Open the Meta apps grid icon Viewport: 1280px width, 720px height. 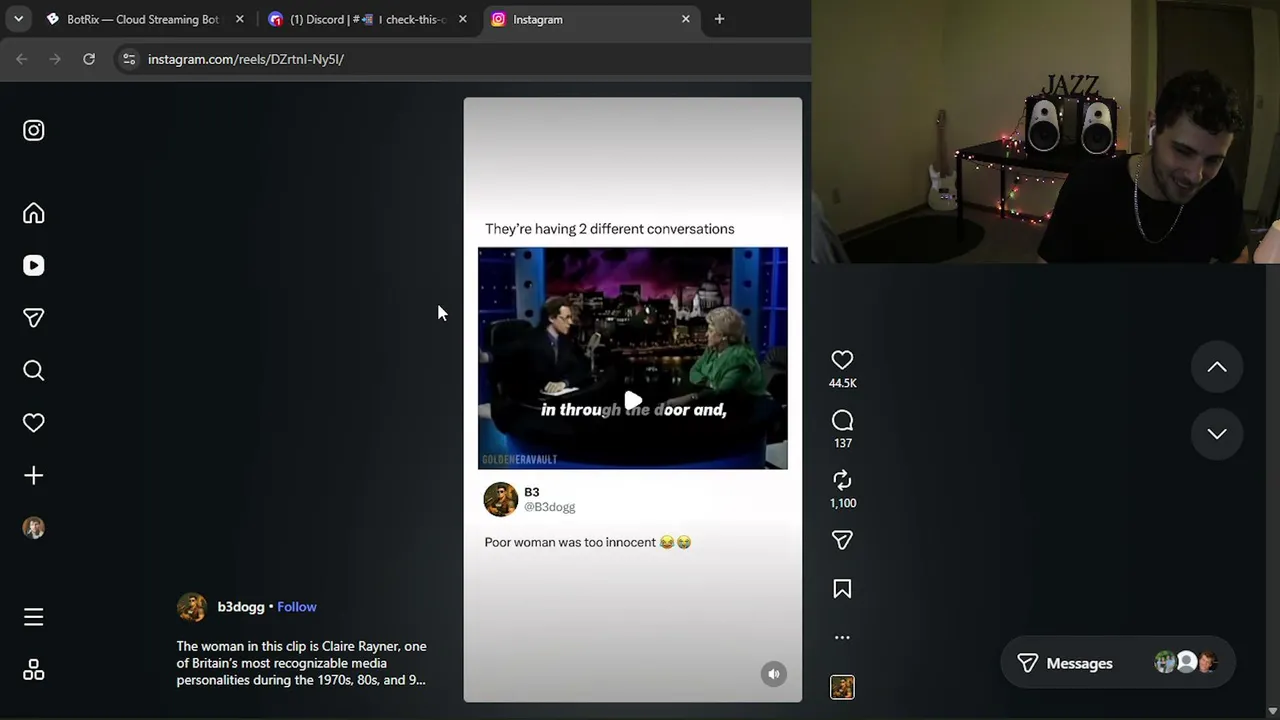click(34, 670)
